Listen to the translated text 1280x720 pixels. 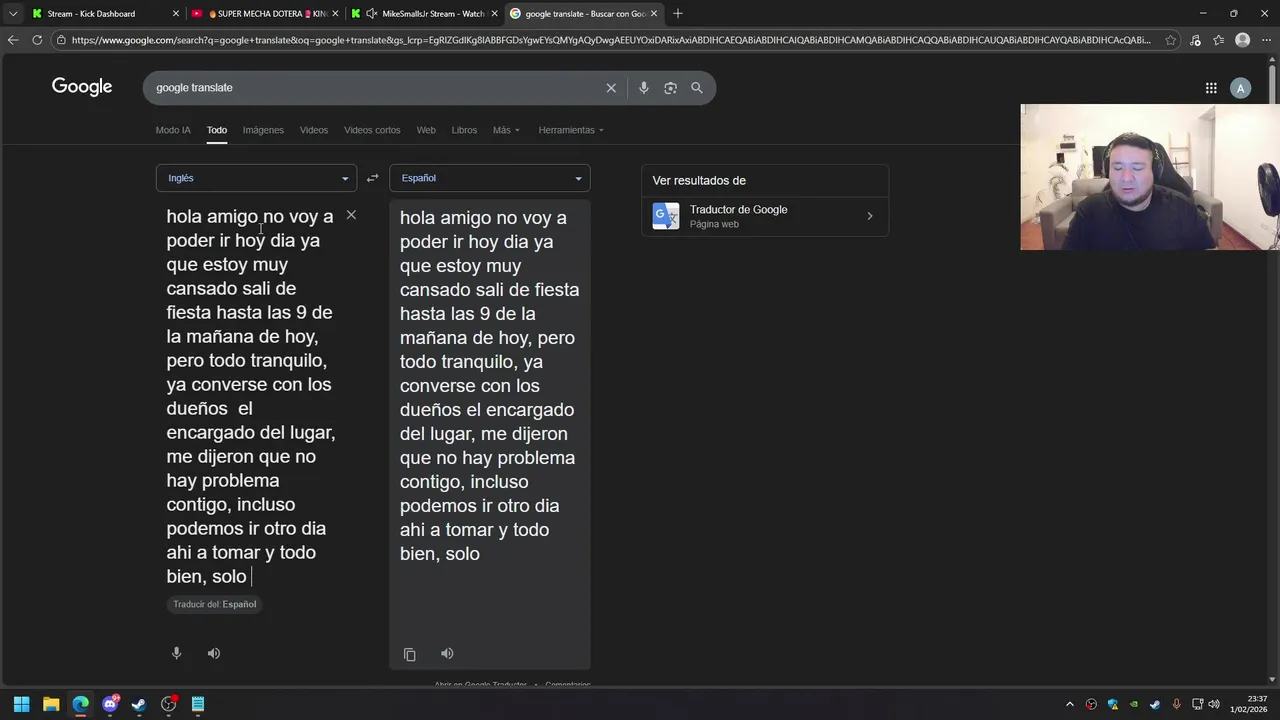point(447,653)
